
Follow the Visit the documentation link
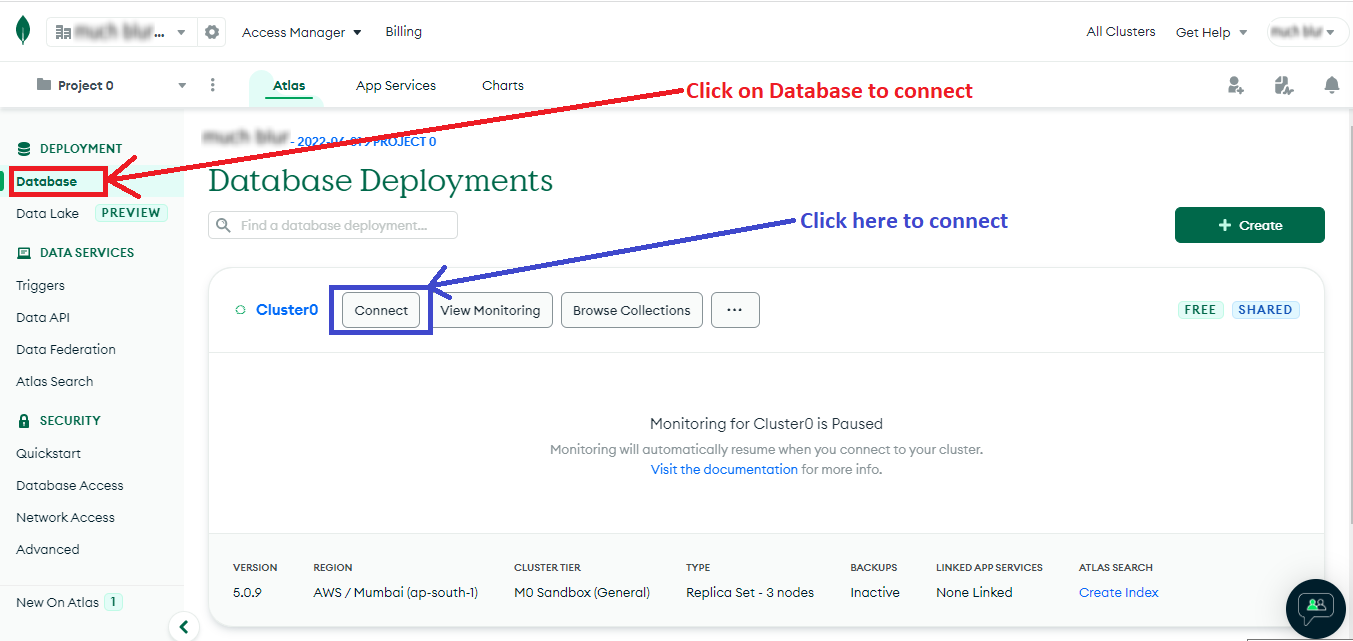(x=724, y=469)
